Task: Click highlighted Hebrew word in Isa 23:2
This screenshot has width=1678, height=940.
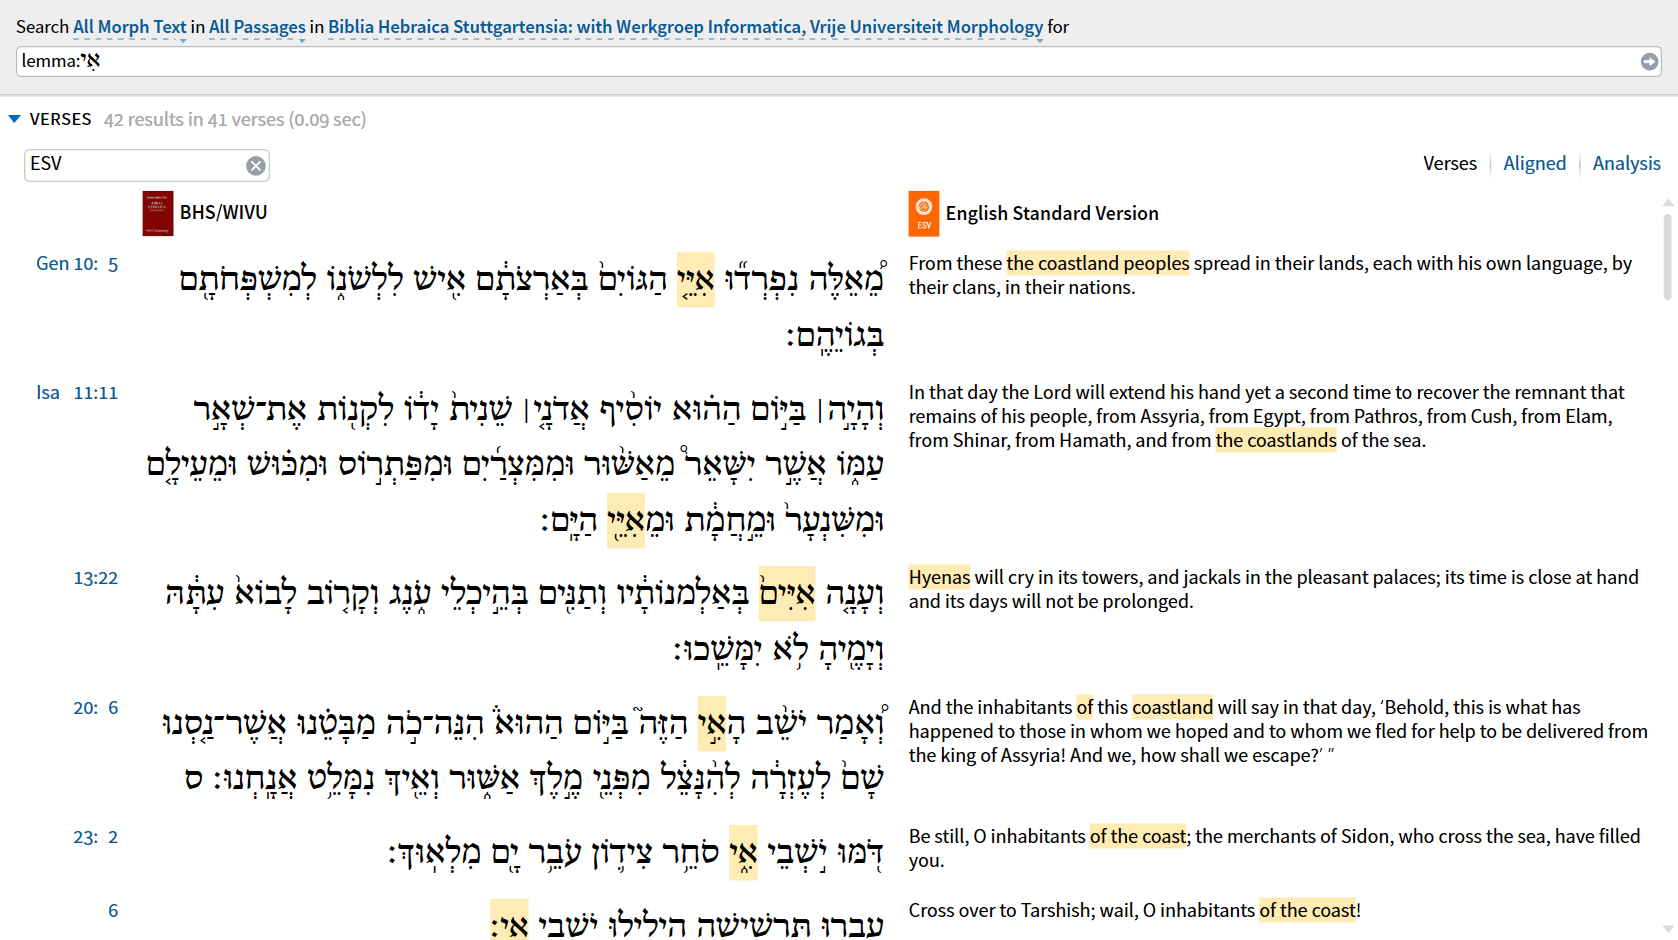Action: [x=743, y=853]
